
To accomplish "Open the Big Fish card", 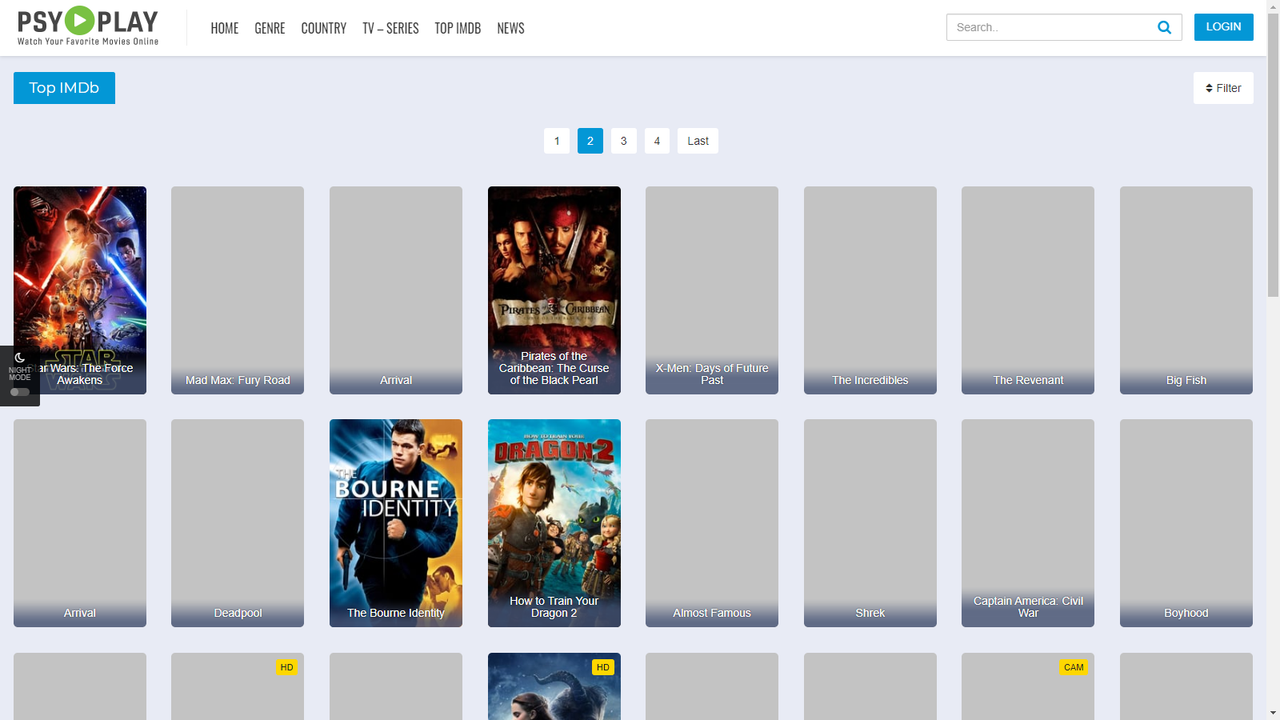I will pos(1186,290).
